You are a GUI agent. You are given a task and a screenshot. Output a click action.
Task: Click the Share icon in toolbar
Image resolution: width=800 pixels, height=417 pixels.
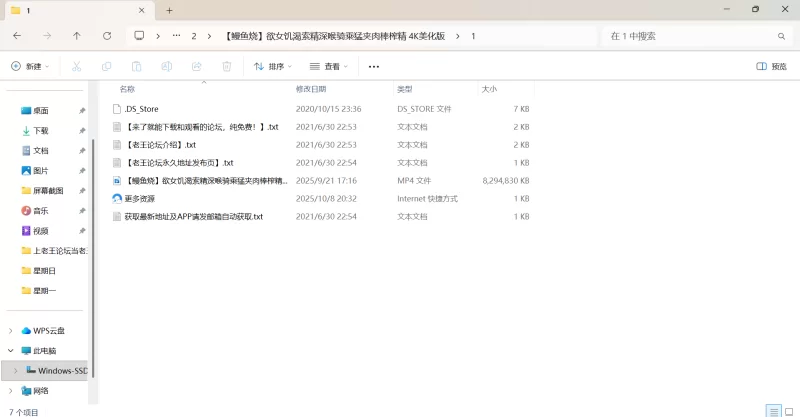(196, 66)
